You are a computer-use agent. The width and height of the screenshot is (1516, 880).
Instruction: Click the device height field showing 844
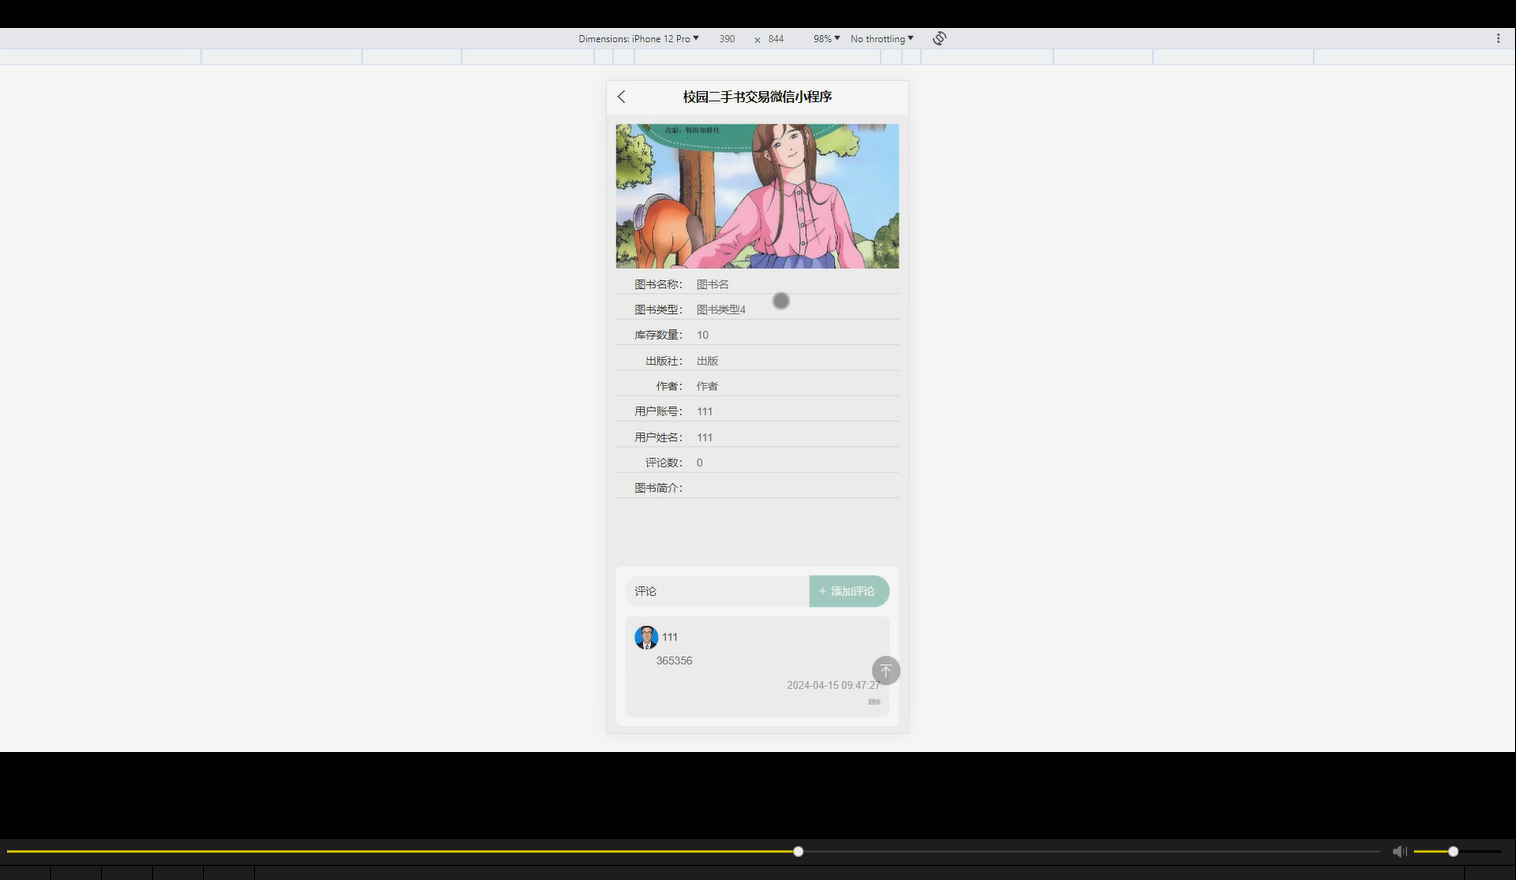point(776,39)
